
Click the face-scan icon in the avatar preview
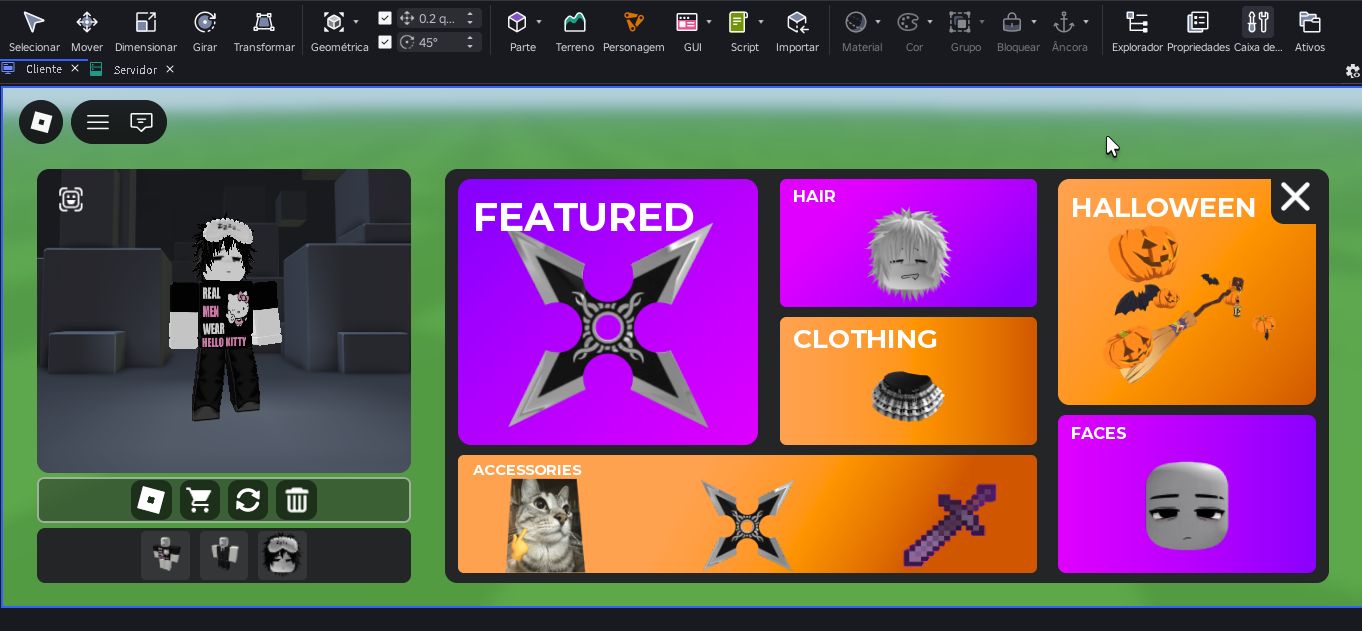click(70, 199)
